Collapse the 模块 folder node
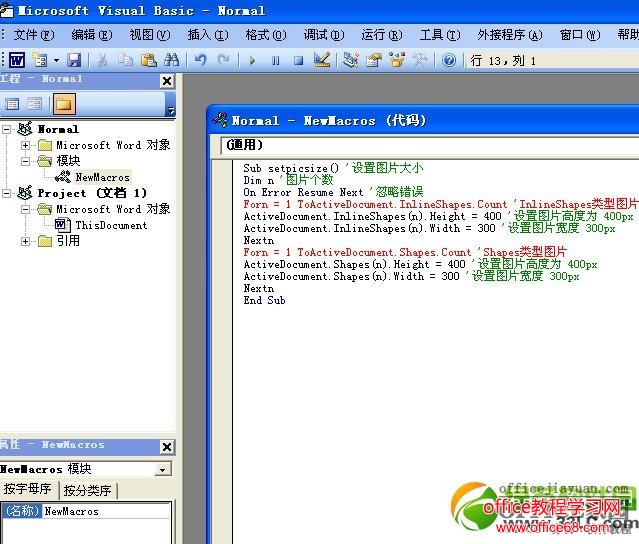Viewport: 639px width, 544px height. click(25, 161)
